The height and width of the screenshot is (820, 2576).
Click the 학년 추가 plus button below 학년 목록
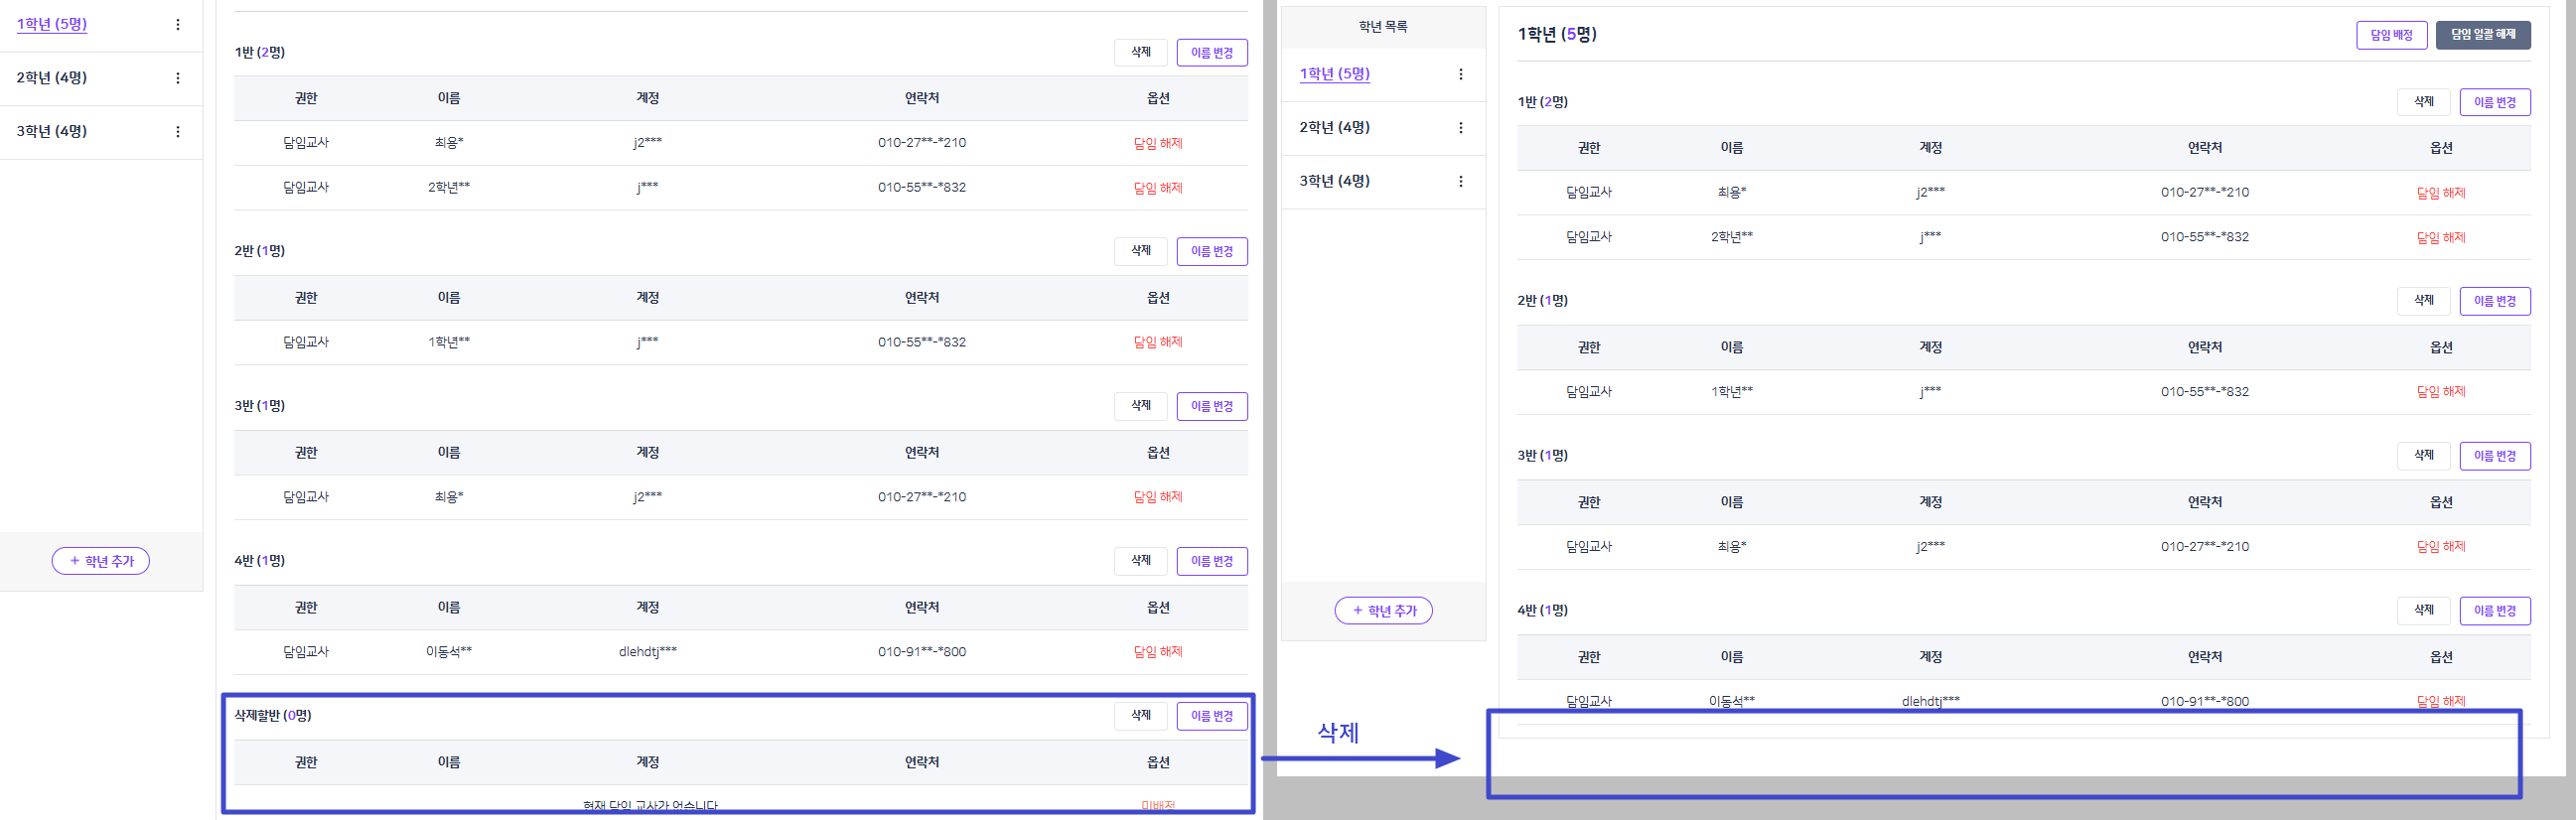(x=1383, y=610)
